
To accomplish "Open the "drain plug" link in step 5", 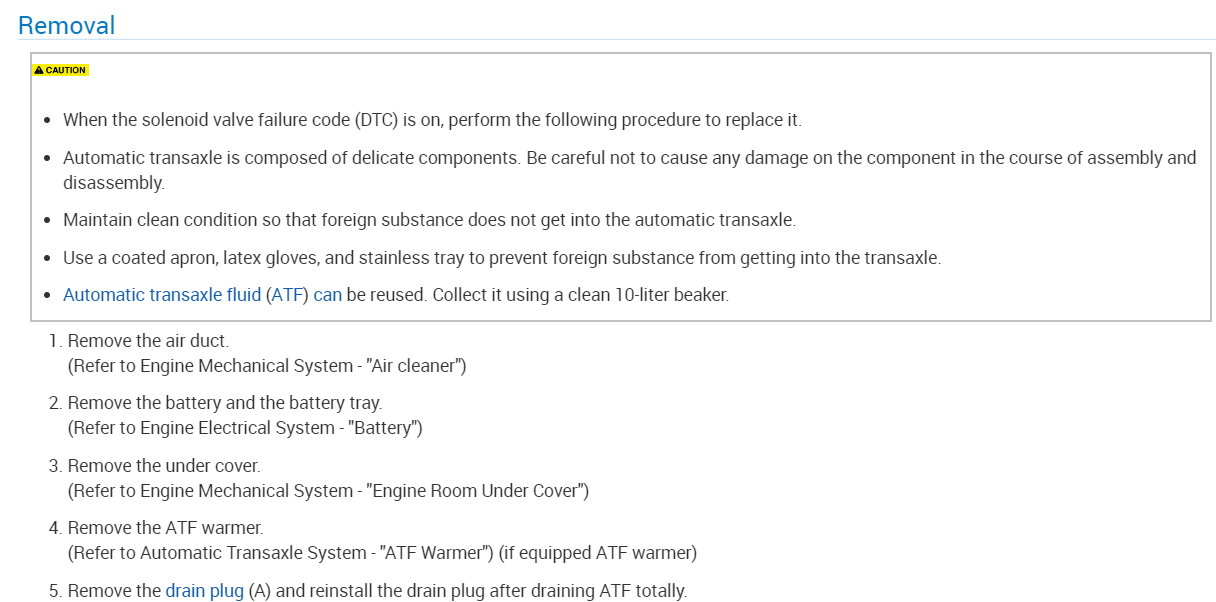I will [x=204, y=591].
